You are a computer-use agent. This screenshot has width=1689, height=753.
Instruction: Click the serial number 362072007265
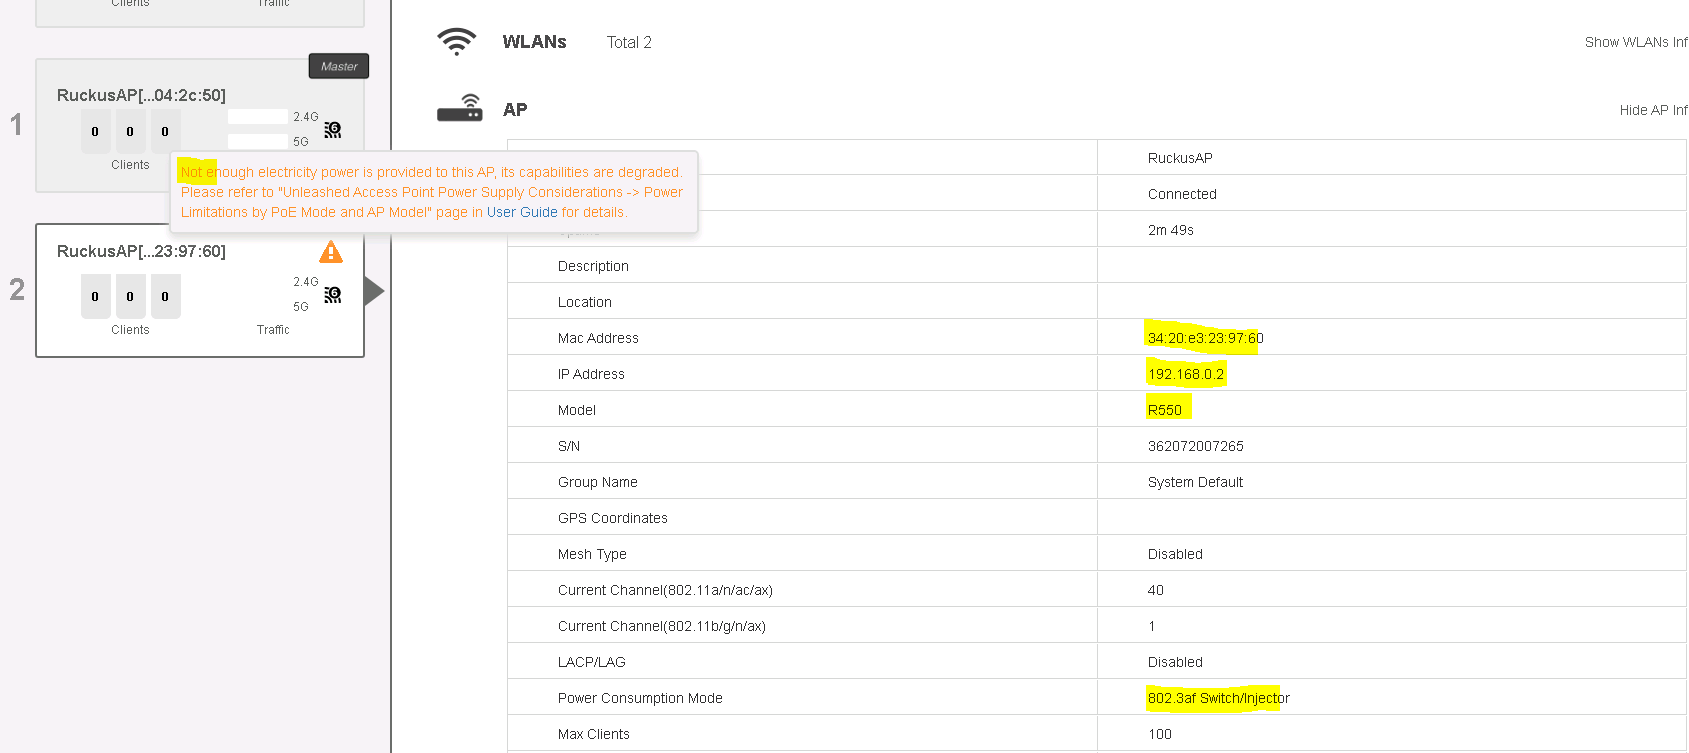pyautogui.click(x=1196, y=446)
